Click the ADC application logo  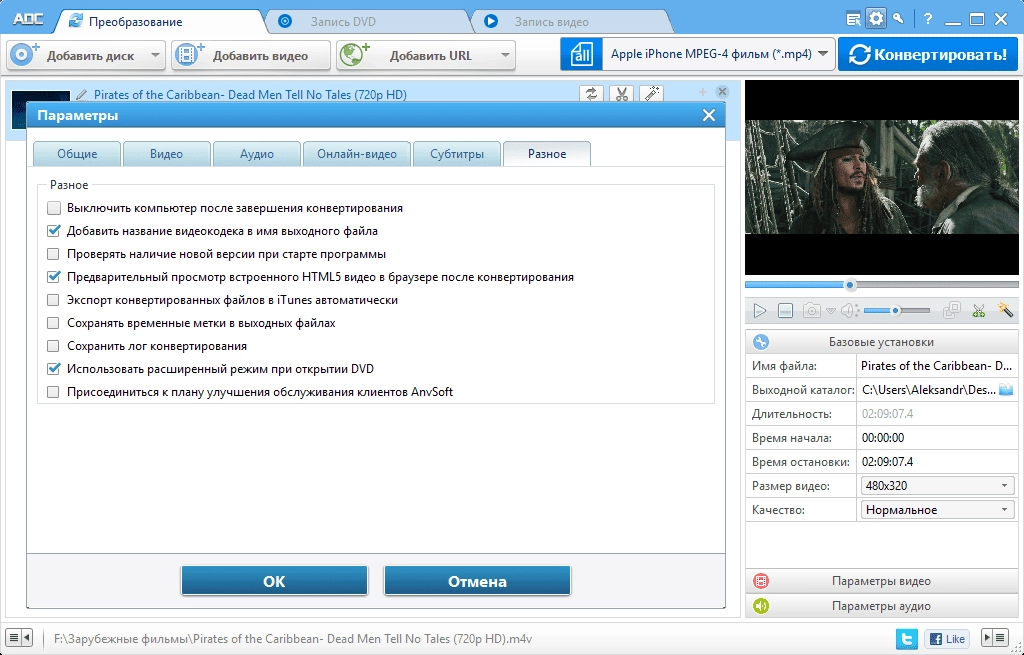point(28,20)
